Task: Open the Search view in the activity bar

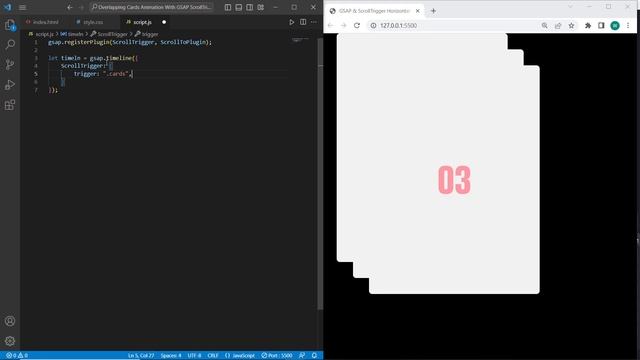Action: tap(10, 44)
